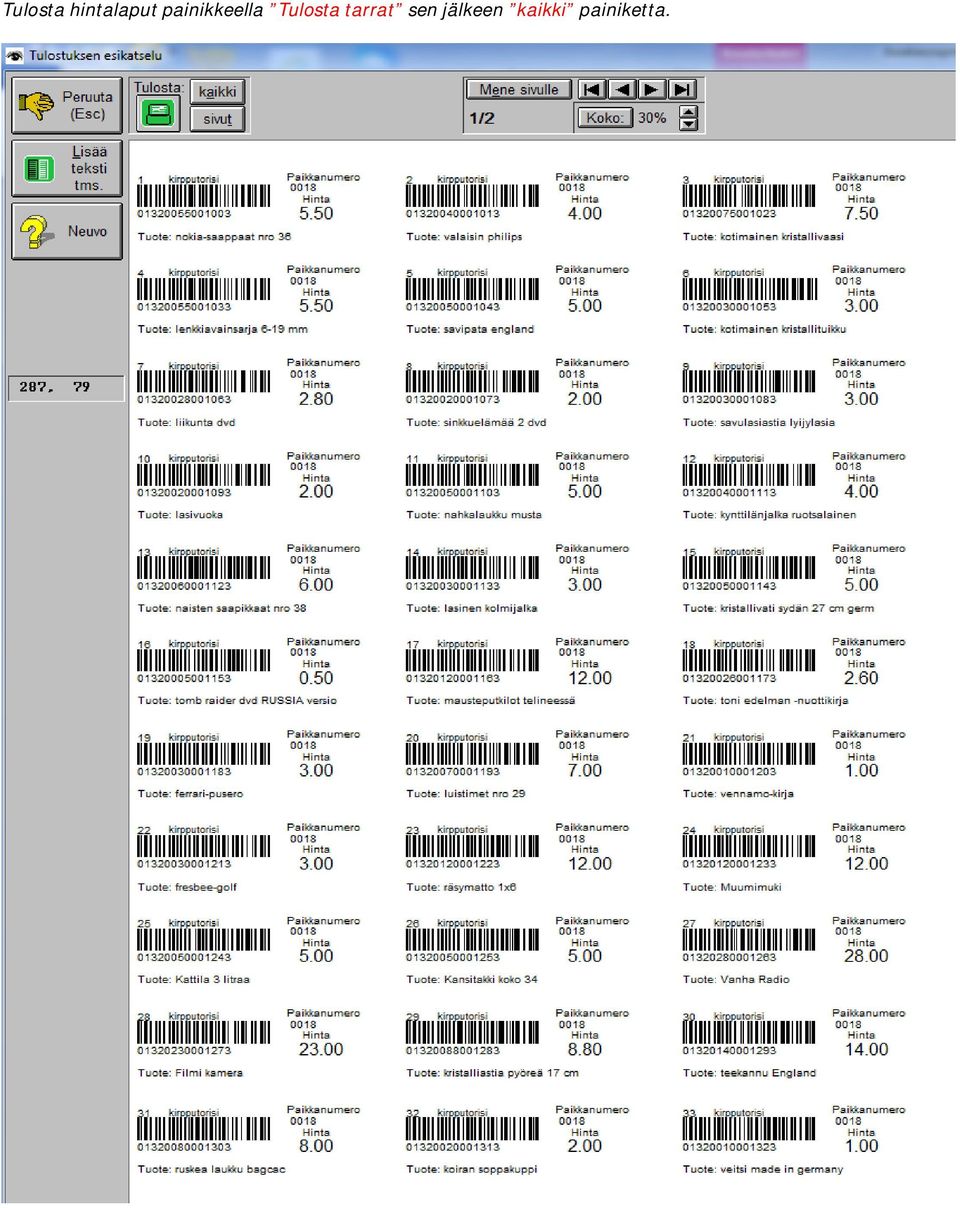The width and height of the screenshot is (960, 1208).
Task: Jump to the first page of the preview
Action: [x=592, y=89]
